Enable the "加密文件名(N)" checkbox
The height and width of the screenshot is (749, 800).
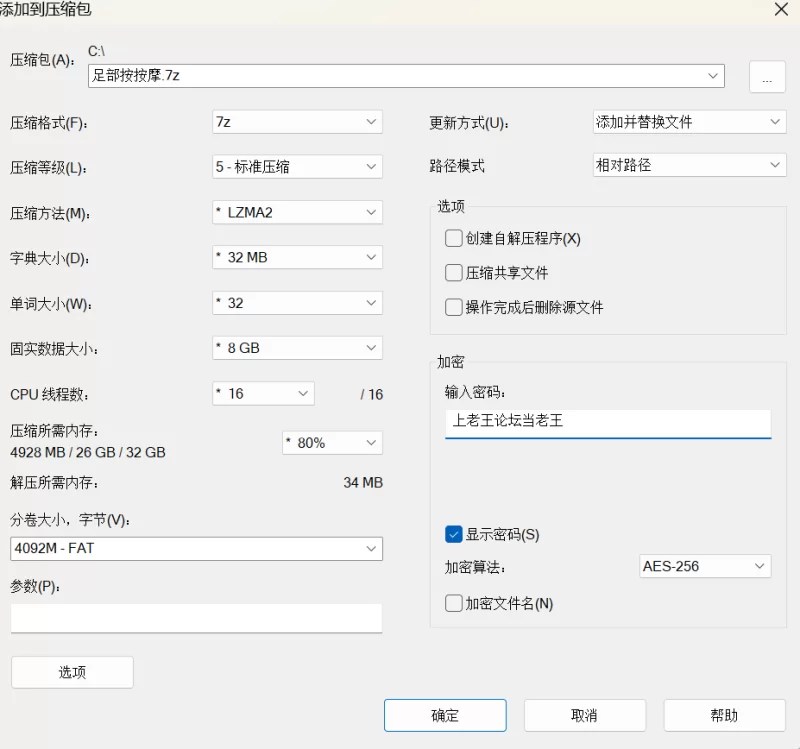[x=454, y=603]
